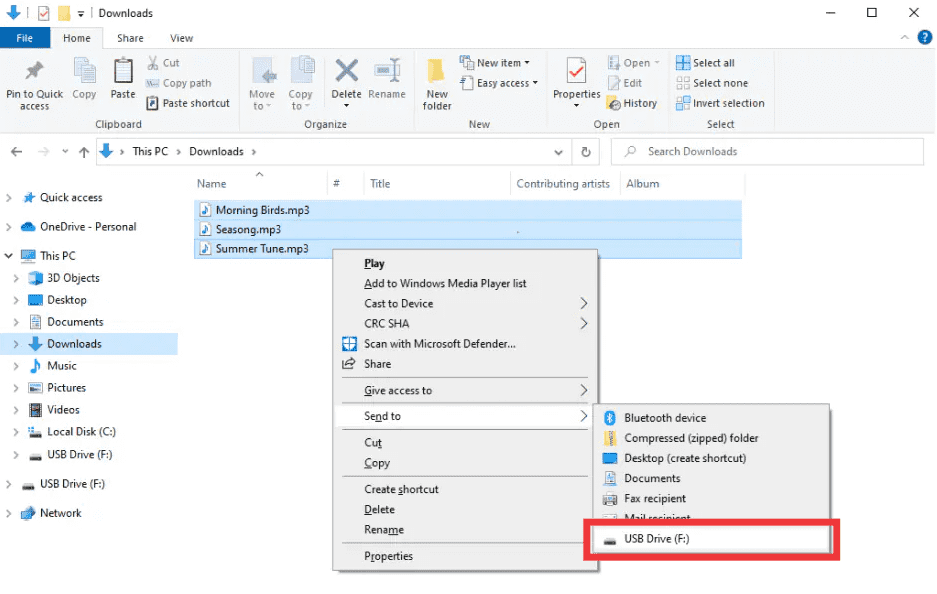Open the File tab
This screenshot has height=594, width=937.
tap(25, 38)
